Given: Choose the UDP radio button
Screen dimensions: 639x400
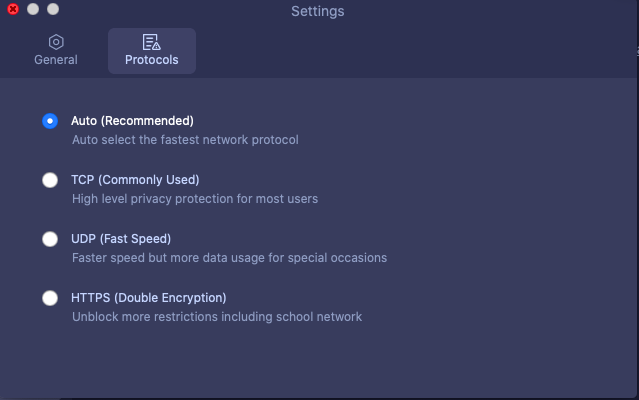Looking at the screenshot, I should coord(50,239).
